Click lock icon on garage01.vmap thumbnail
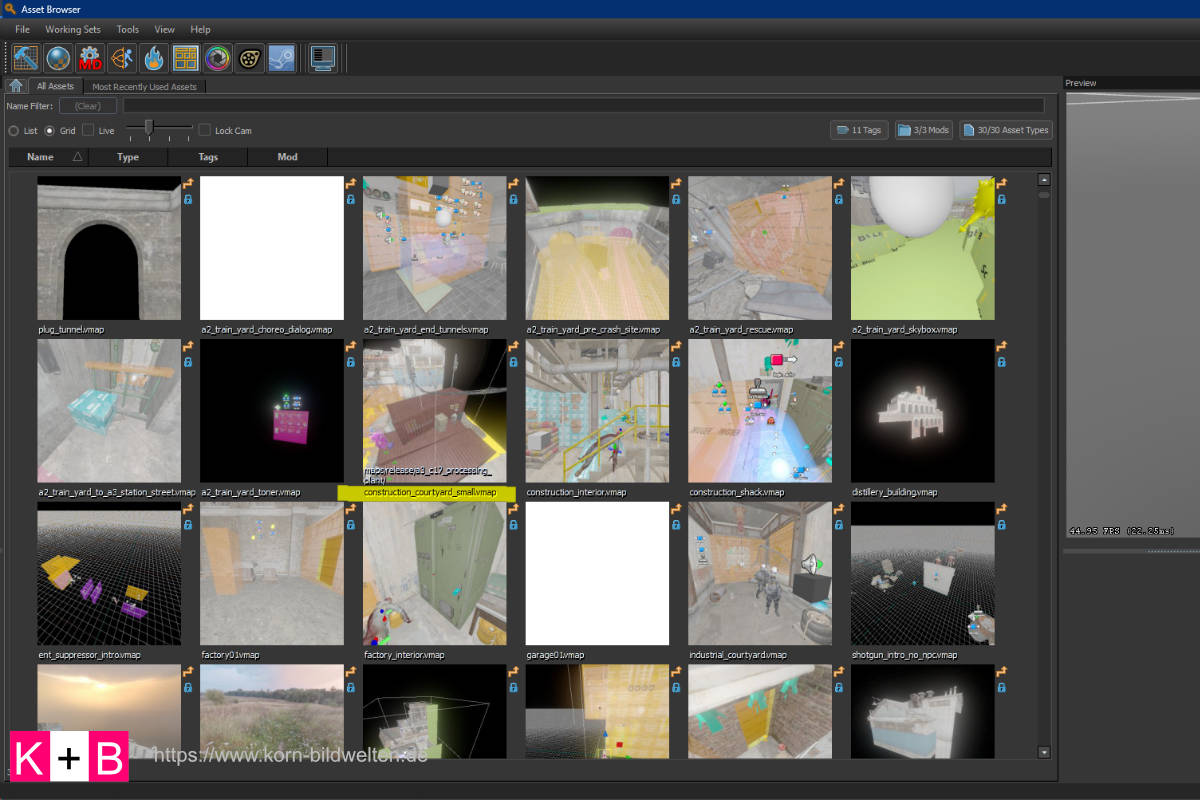 [676, 525]
